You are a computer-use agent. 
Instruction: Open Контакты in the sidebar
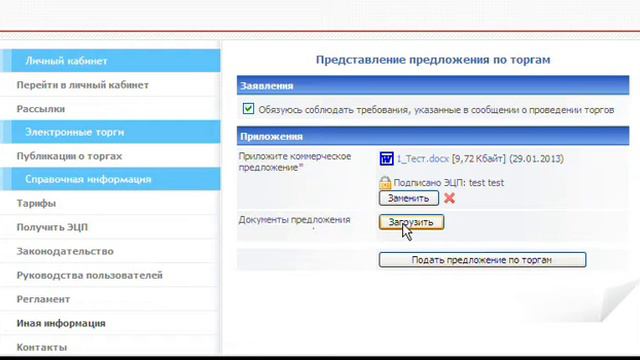[x=42, y=347]
